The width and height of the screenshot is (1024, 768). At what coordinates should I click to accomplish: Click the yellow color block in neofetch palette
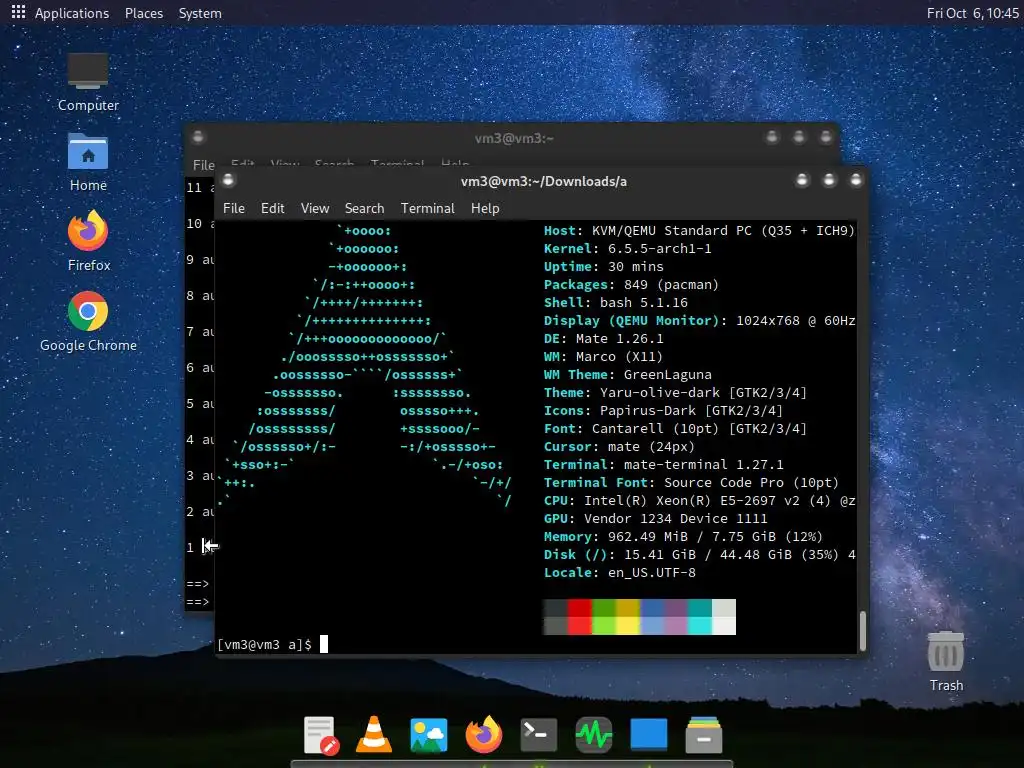(x=628, y=616)
